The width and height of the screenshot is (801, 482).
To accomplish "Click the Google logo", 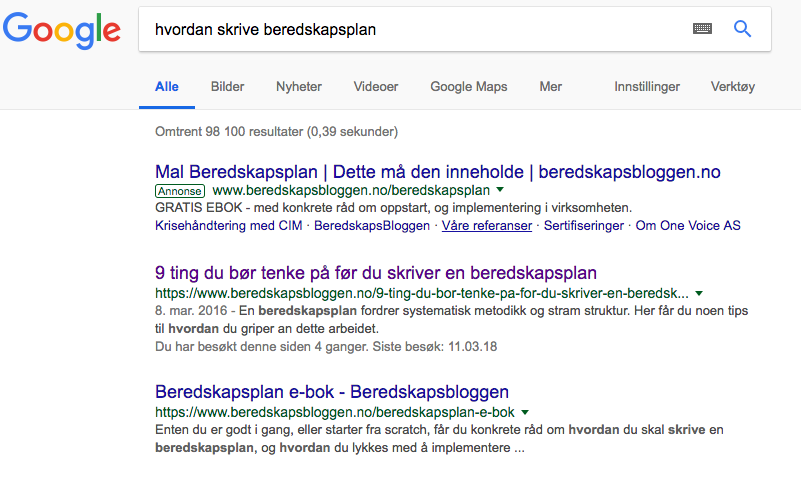I will 62,31.
